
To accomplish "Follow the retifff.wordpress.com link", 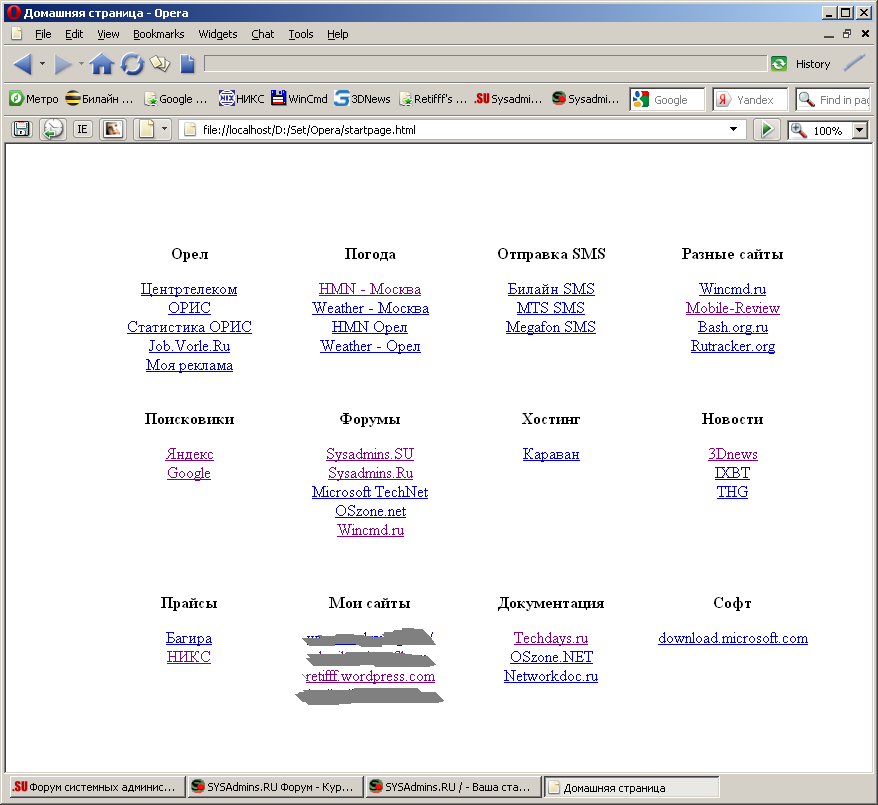I will click(370, 676).
